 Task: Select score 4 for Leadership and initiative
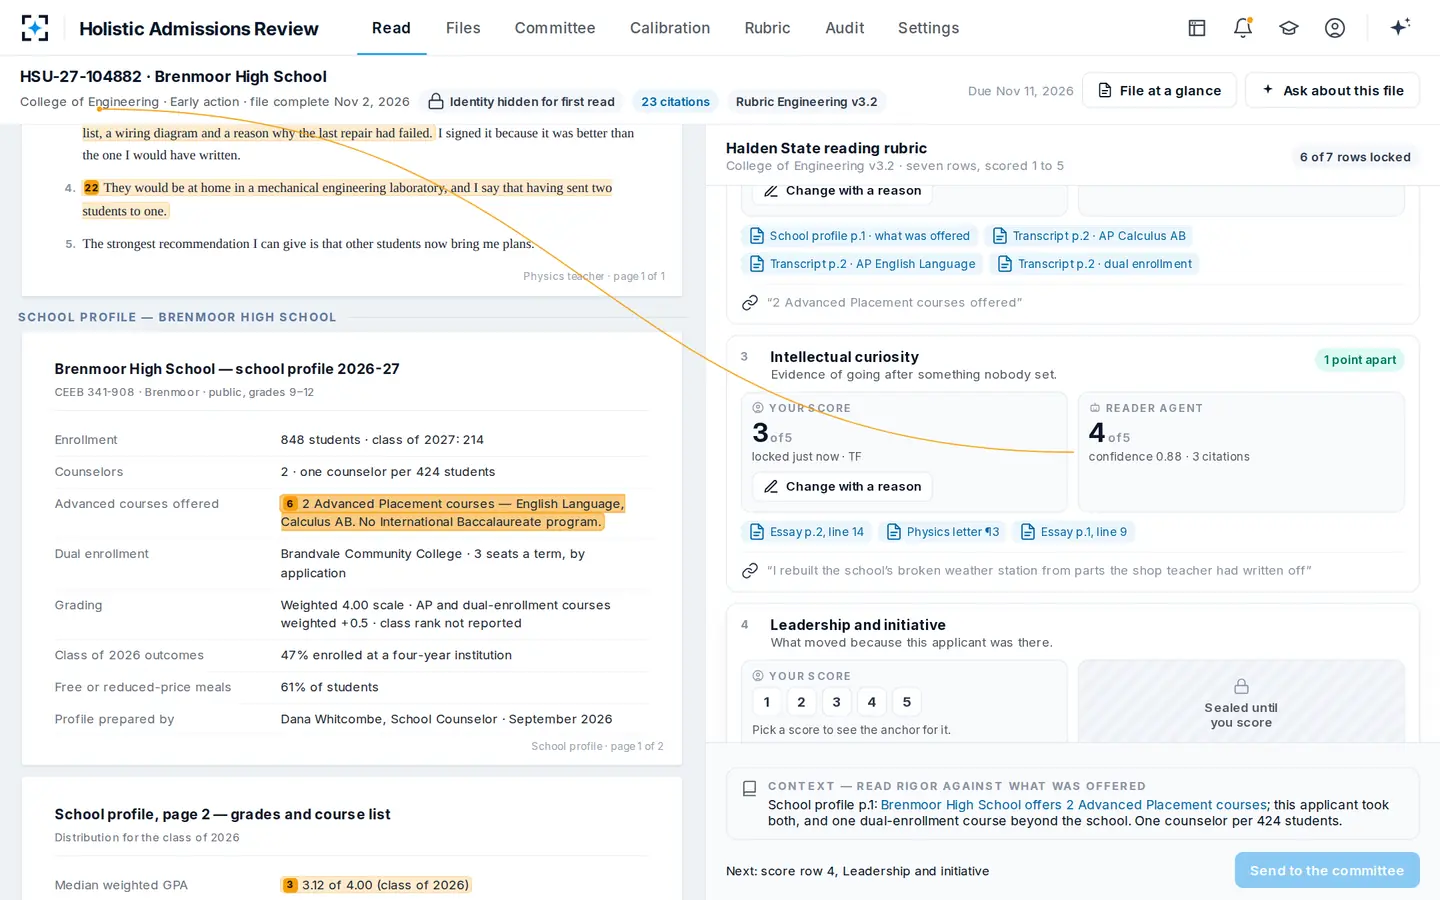point(872,702)
